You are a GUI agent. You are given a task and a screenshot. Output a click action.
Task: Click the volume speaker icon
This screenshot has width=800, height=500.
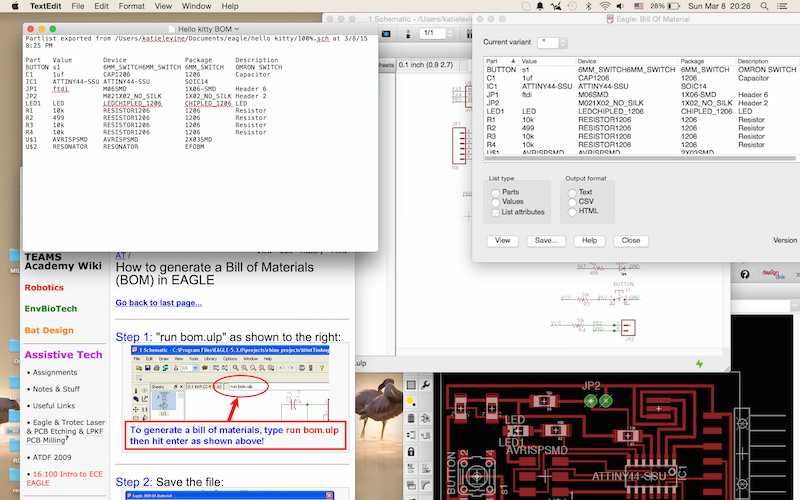620,6
